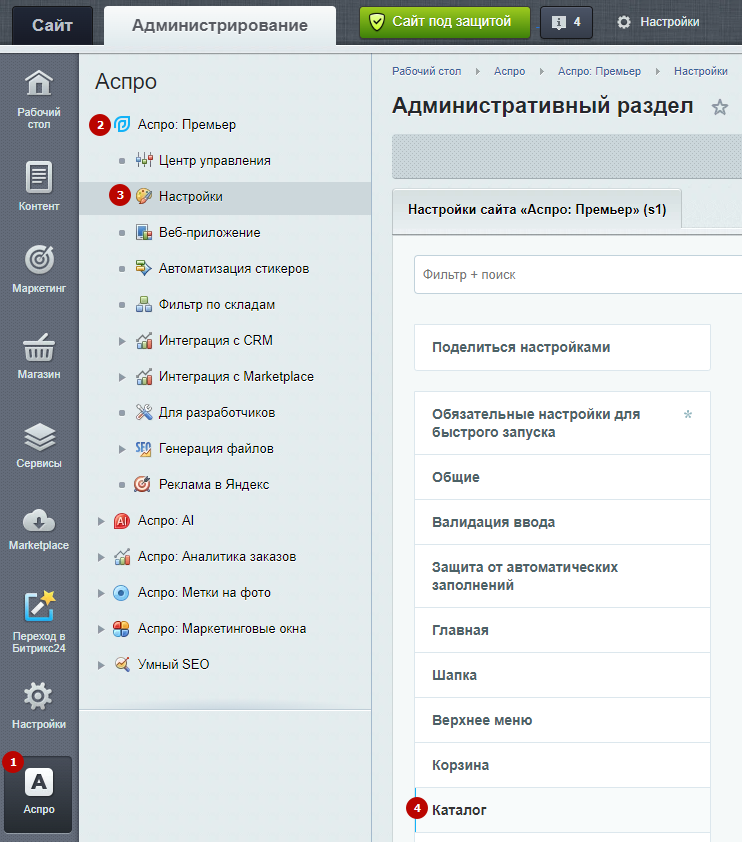Switch to the Сайт tab
This screenshot has height=842, width=742.
[x=52, y=25]
